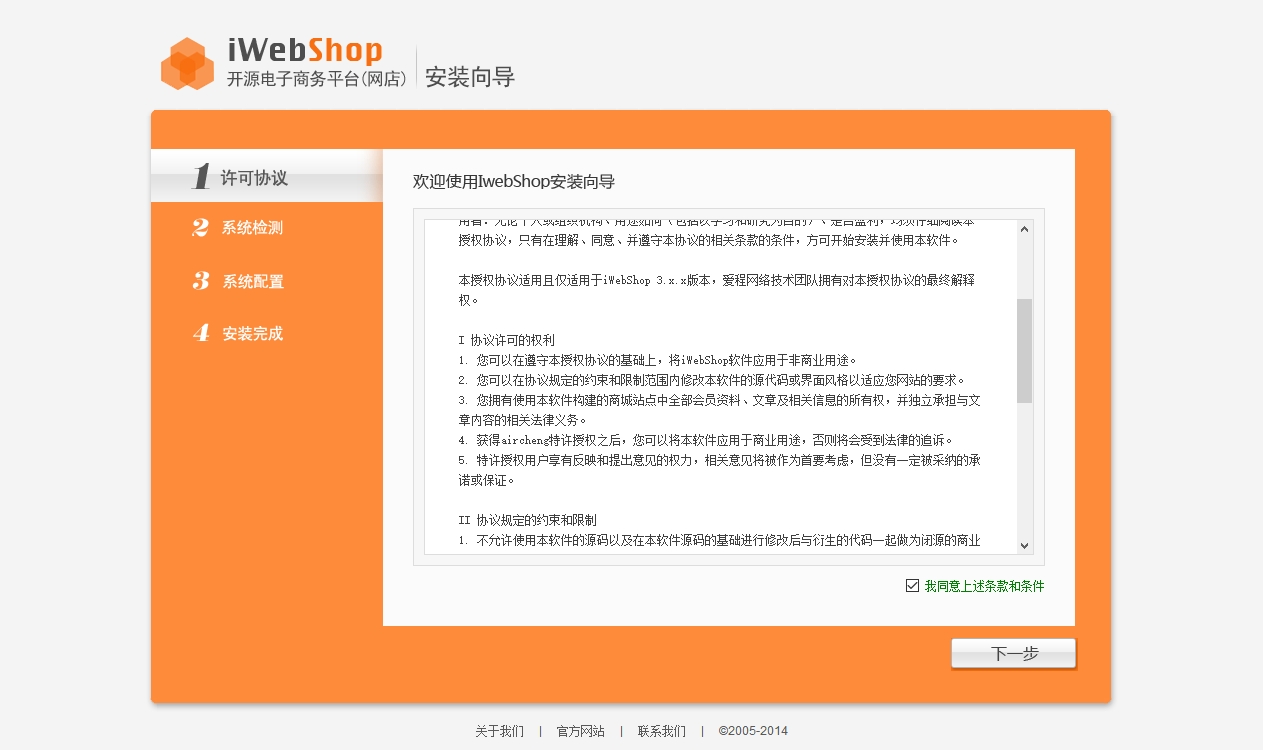Click the license agreement scrollbar thumb

click(x=1024, y=350)
